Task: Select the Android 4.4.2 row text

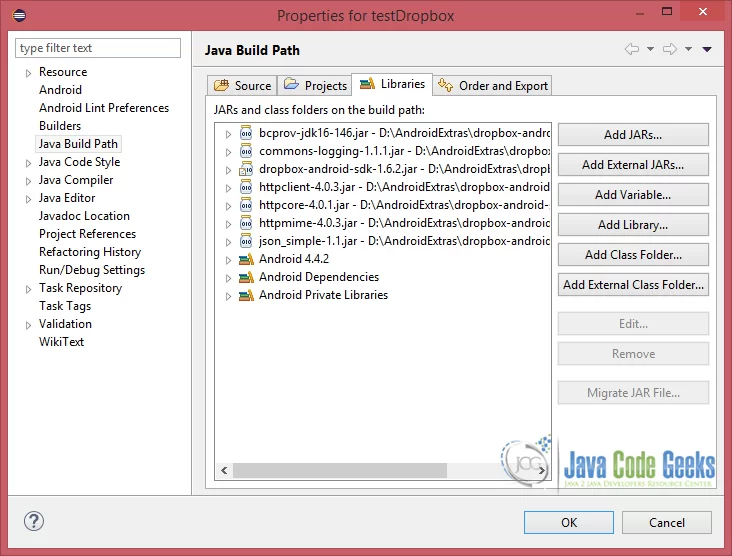Action: click(x=294, y=259)
